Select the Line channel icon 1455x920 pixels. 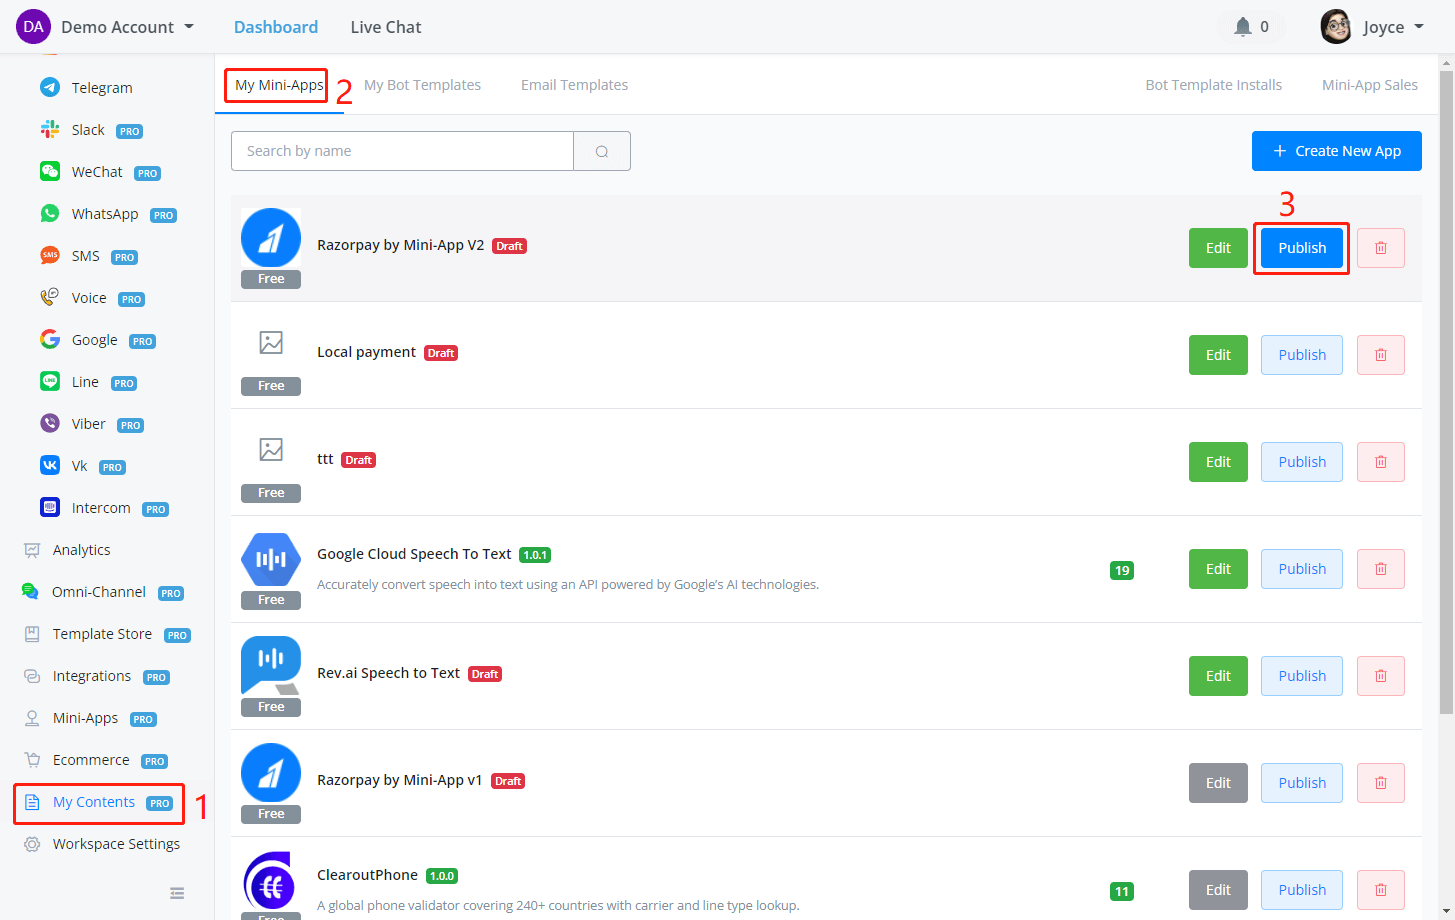pyautogui.click(x=50, y=381)
